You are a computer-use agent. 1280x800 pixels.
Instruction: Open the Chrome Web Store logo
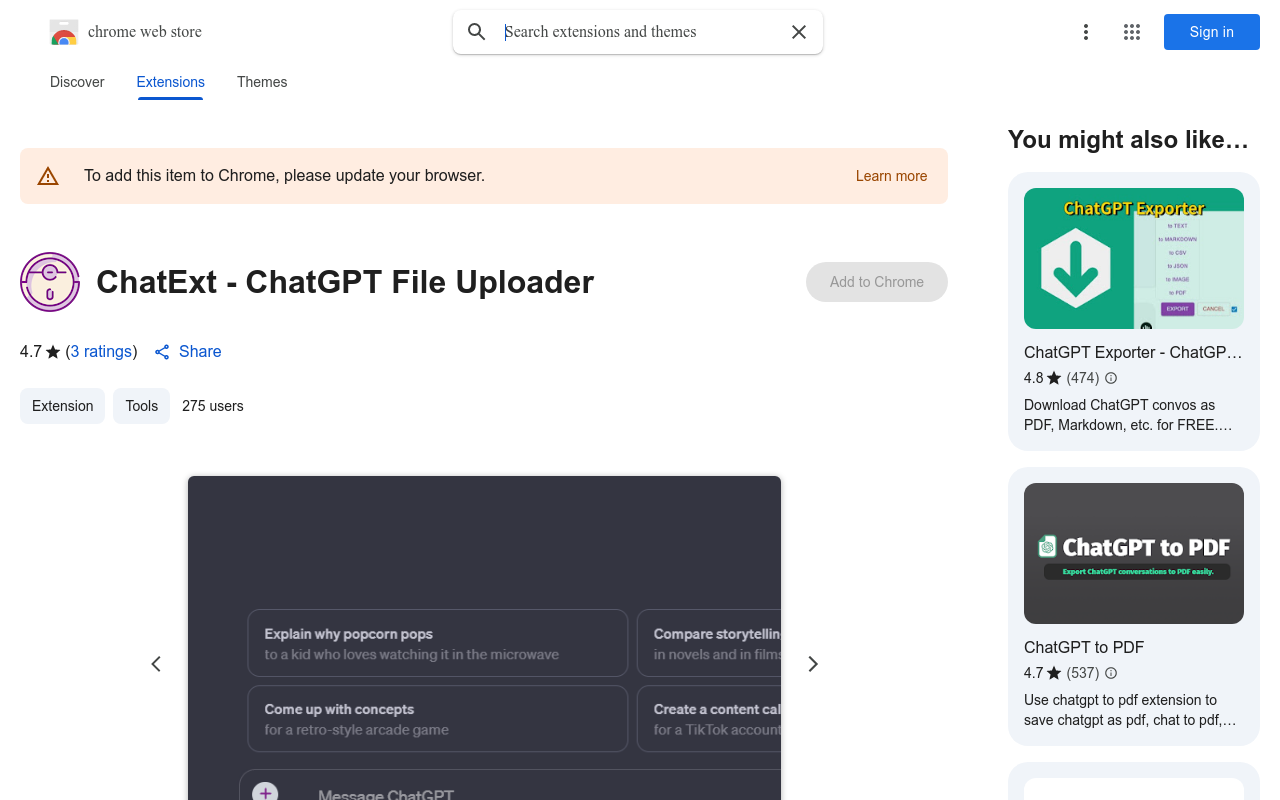[x=64, y=32]
